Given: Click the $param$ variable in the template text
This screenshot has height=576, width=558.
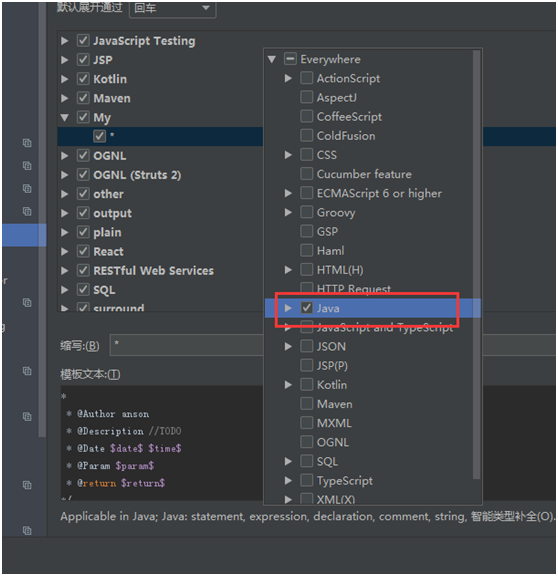Looking at the screenshot, I should pos(135,466).
